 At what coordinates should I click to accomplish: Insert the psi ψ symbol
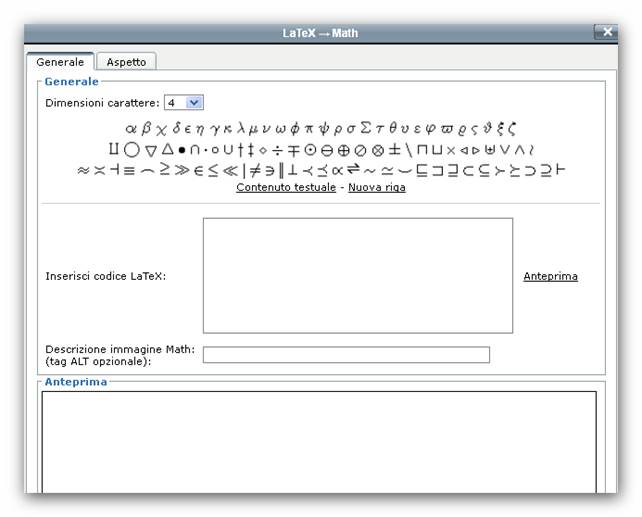[323, 129]
